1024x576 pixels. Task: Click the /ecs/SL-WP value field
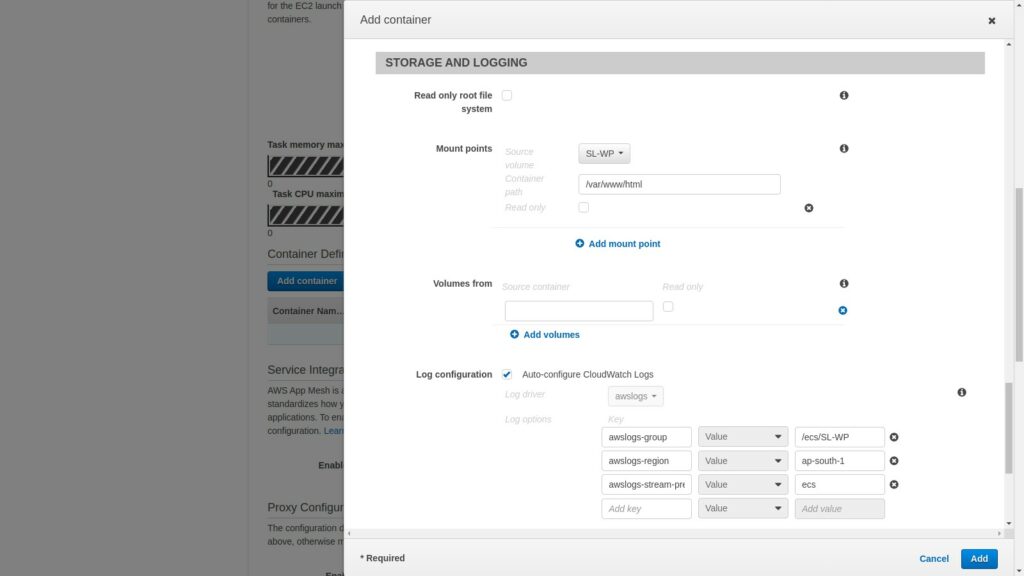tap(839, 437)
